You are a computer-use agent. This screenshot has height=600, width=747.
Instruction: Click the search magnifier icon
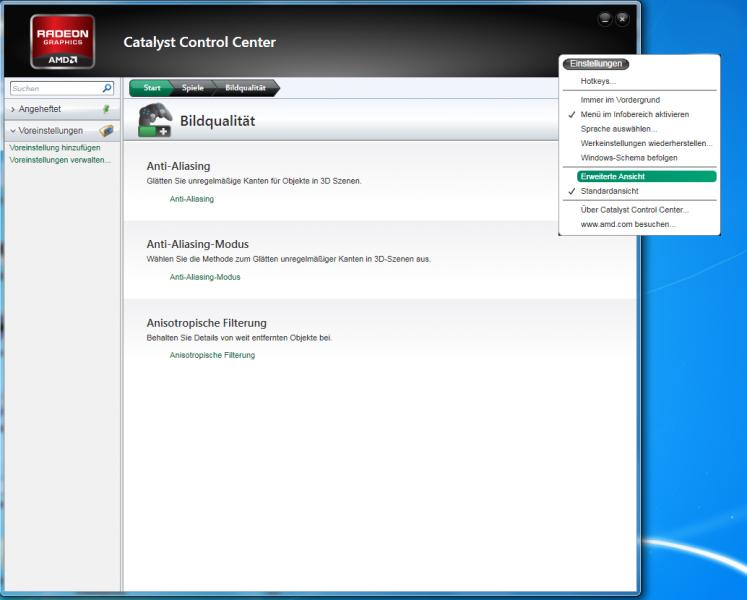[108, 88]
